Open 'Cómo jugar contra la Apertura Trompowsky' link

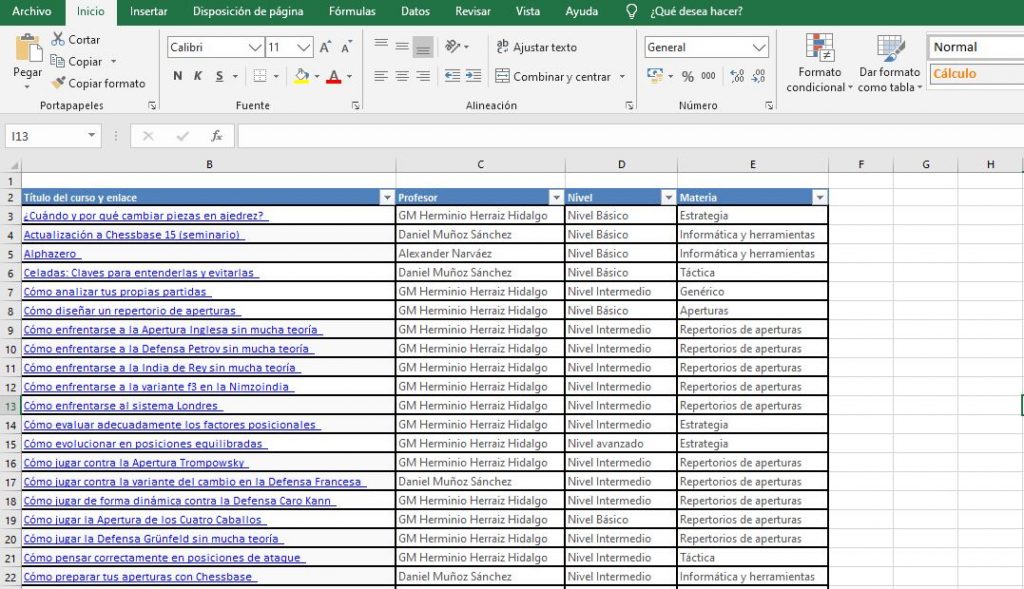tap(134, 462)
